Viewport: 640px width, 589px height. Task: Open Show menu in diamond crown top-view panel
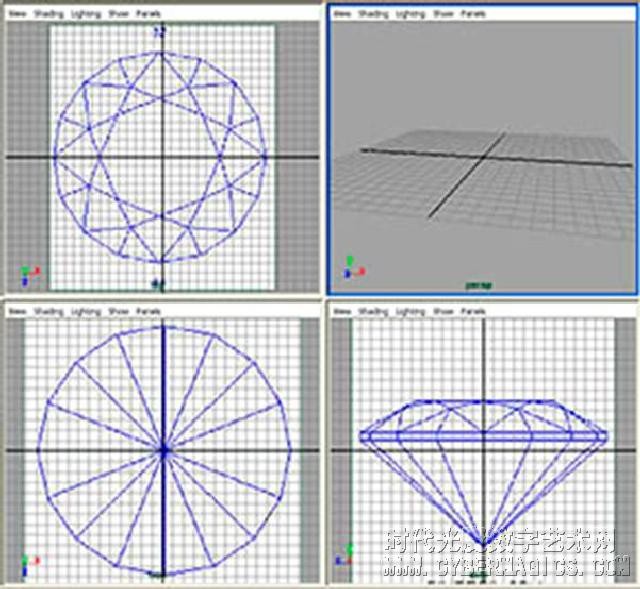pyautogui.click(x=119, y=14)
